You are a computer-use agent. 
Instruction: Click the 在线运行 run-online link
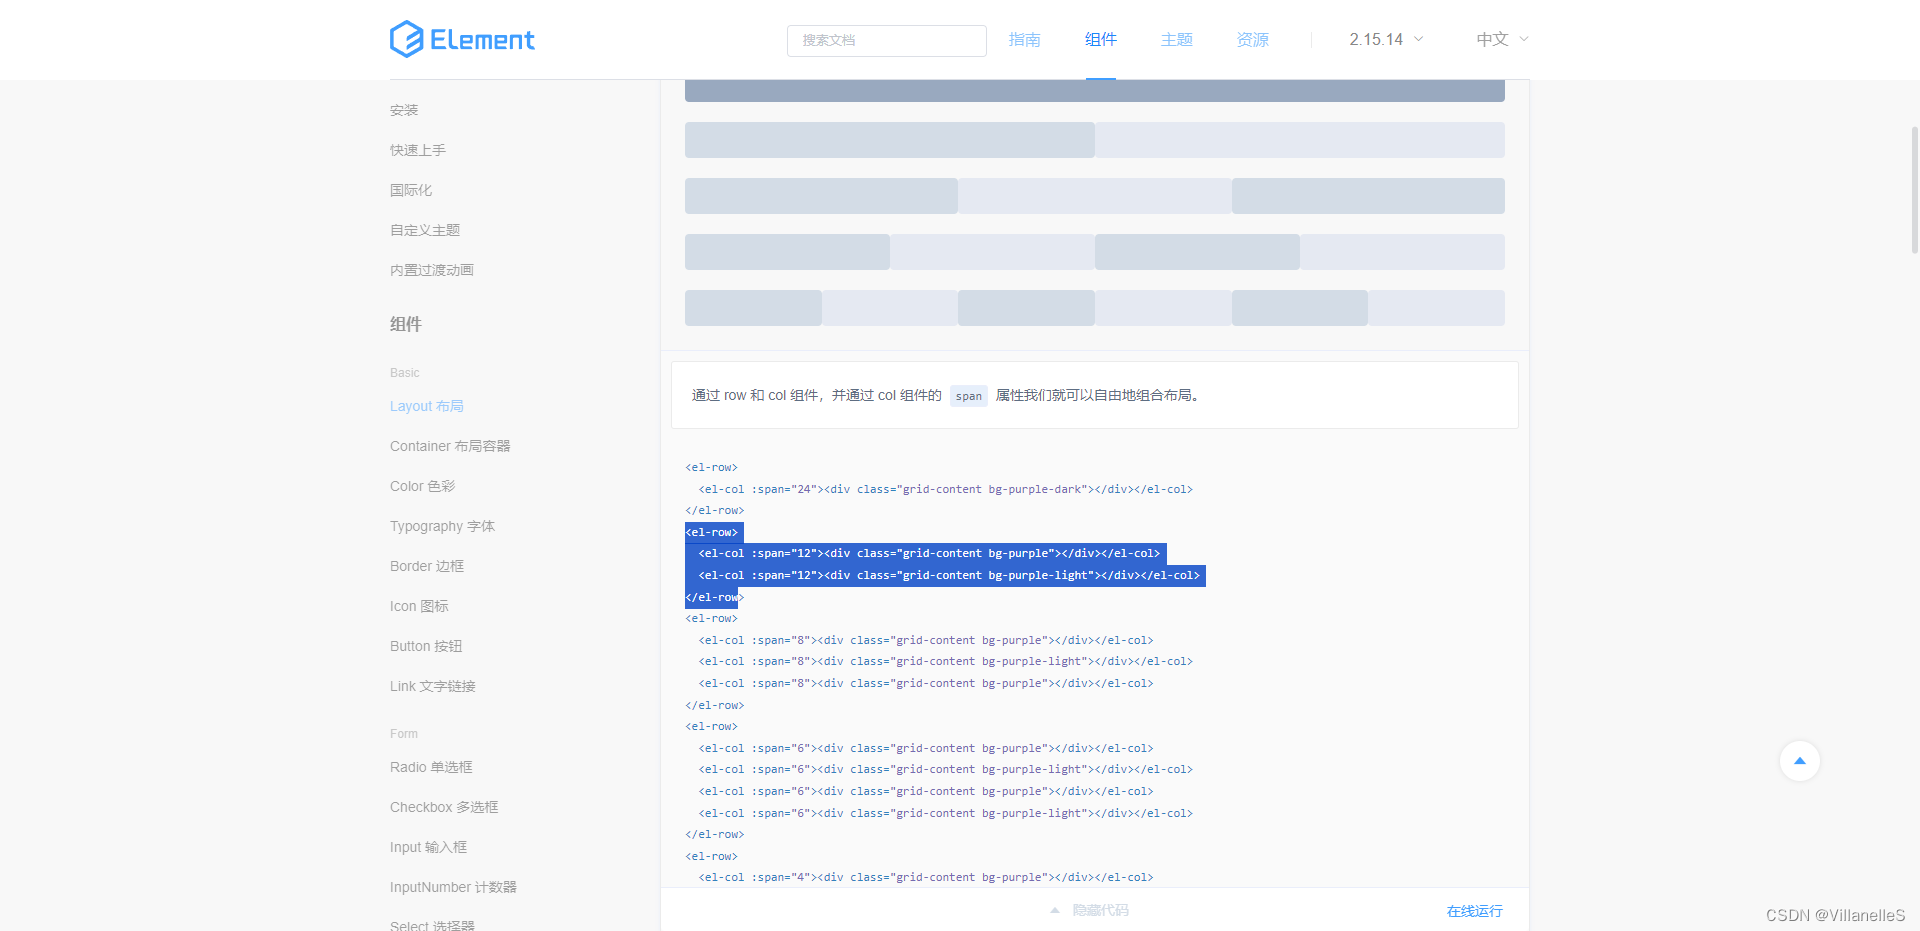[1474, 911]
